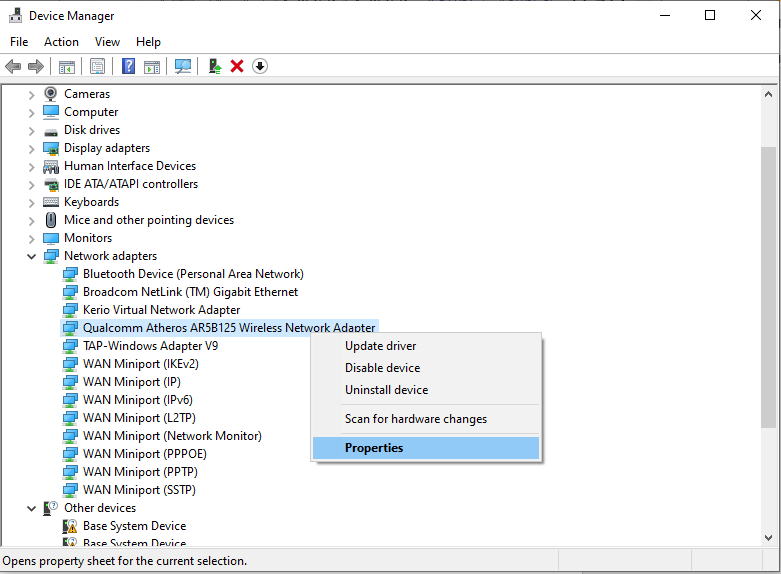
Task: Select WAN Miniport (IPv6)
Action: click(138, 400)
